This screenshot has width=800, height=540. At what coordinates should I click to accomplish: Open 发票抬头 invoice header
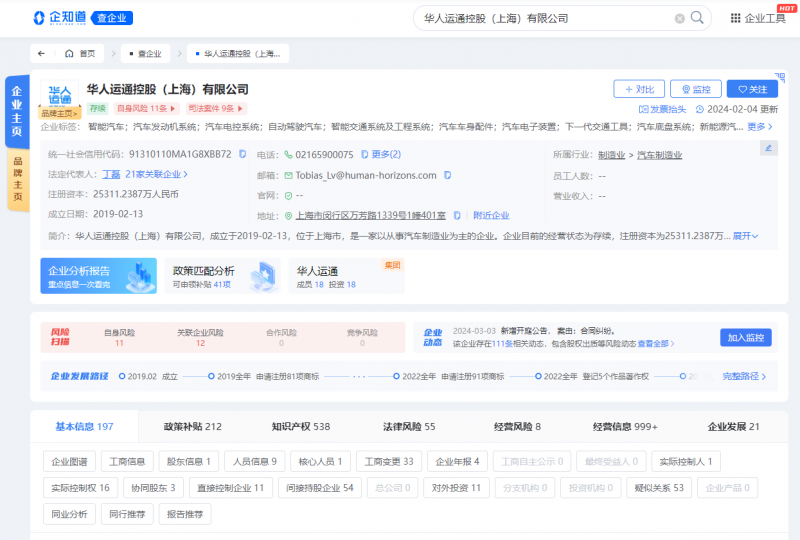pyautogui.click(x=662, y=109)
